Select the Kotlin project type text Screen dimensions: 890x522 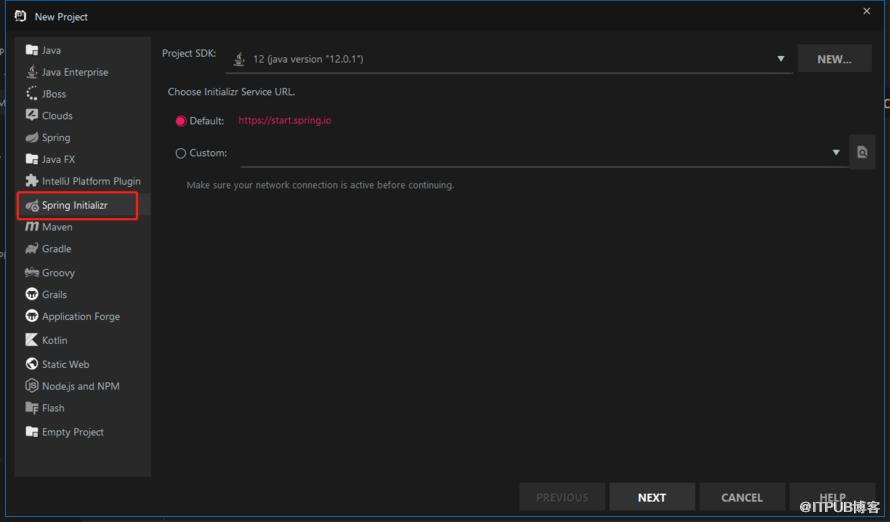54,340
